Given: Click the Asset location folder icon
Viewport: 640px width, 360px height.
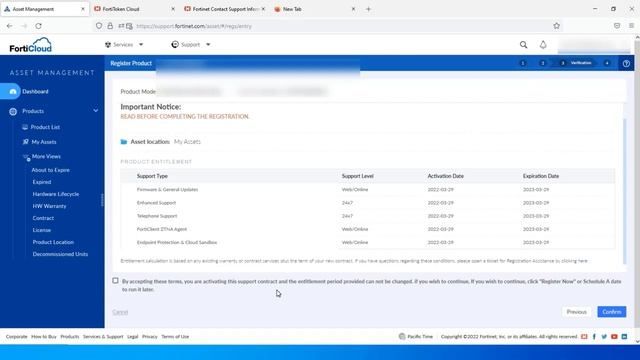Looking at the screenshot, I should pos(124,142).
